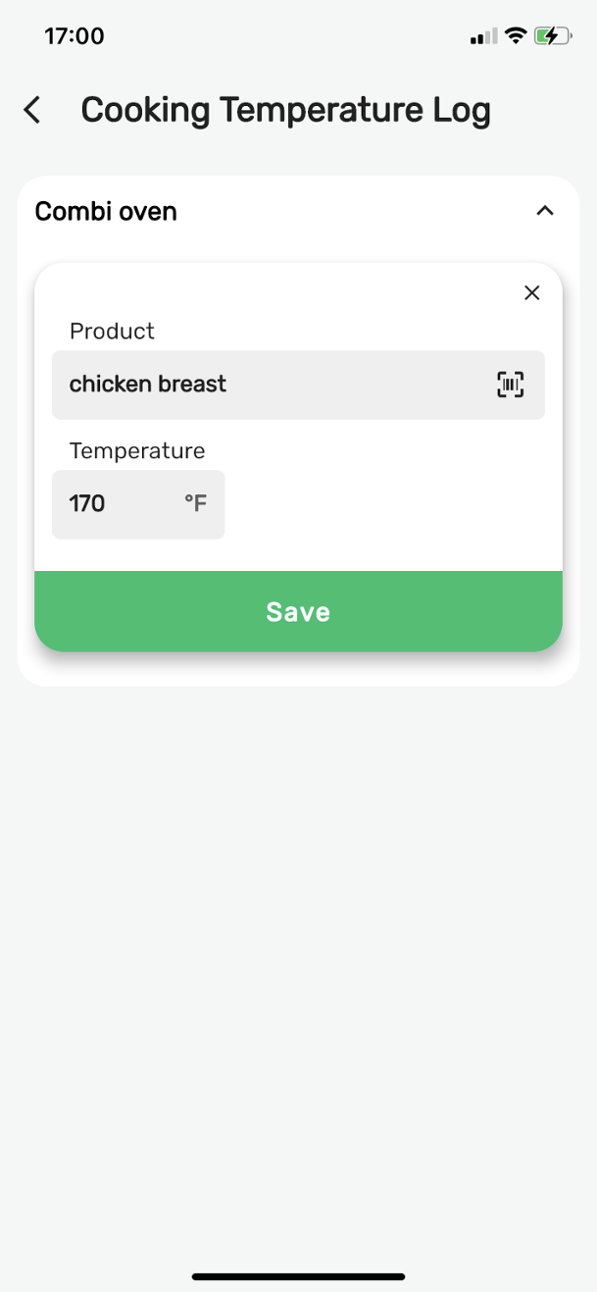Tap the cellular signal bars icon
597x1292 pixels.
coord(481,35)
